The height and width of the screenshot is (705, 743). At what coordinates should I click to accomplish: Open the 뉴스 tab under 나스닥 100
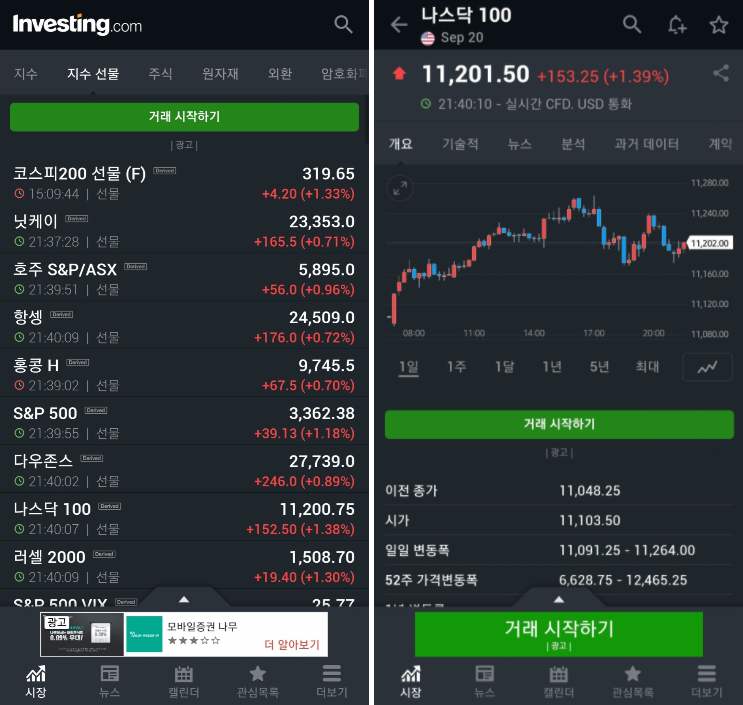pyautogui.click(x=519, y=144)
